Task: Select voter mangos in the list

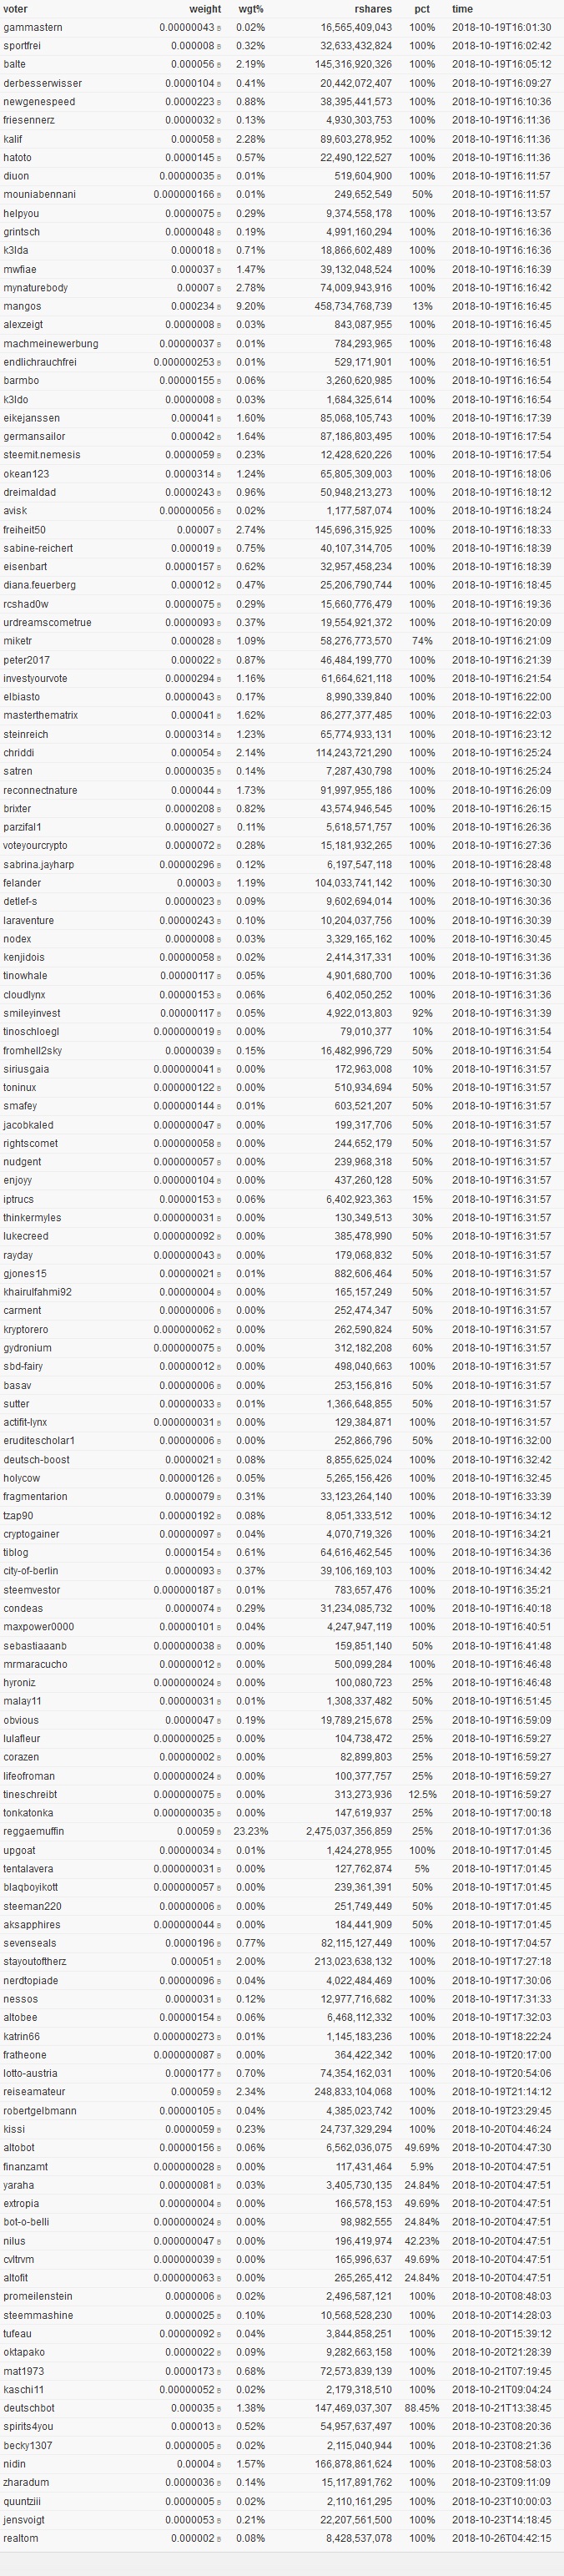Action: [x=22, y=306]
